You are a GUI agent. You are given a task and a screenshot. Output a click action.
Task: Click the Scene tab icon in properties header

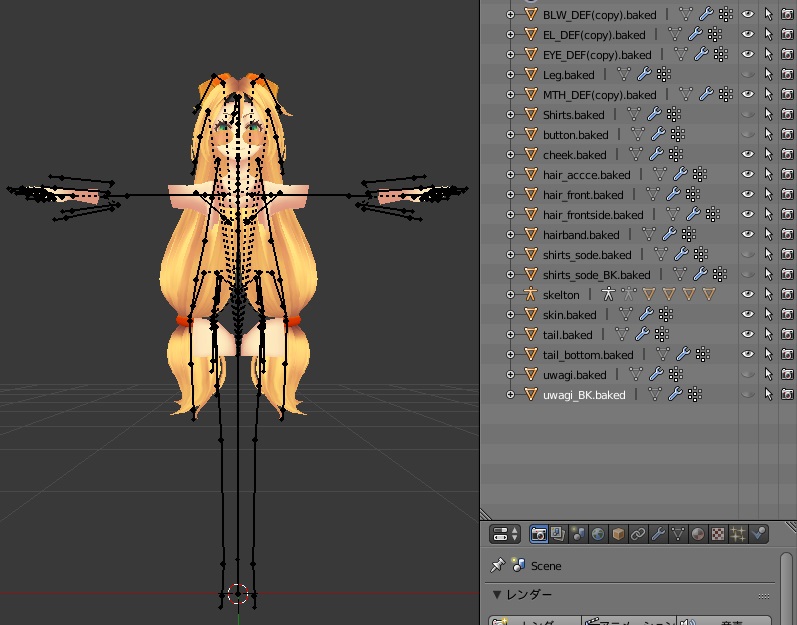[578, 534]
